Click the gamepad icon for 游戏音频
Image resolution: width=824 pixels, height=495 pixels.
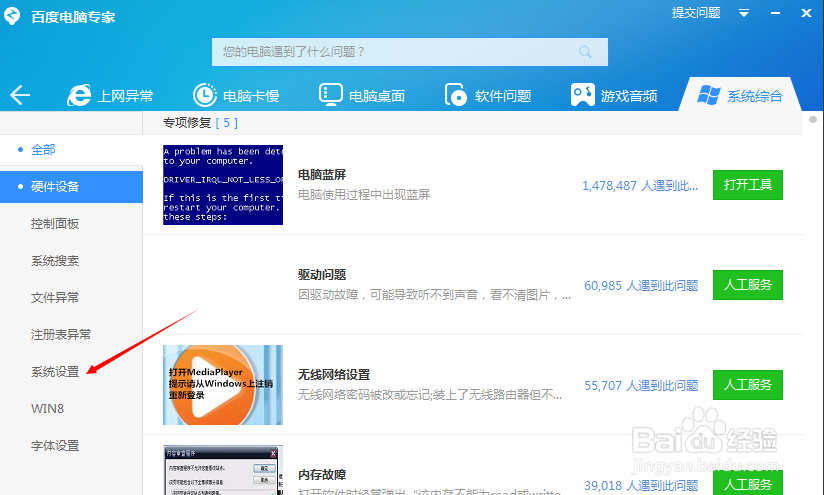coord(583,95)
